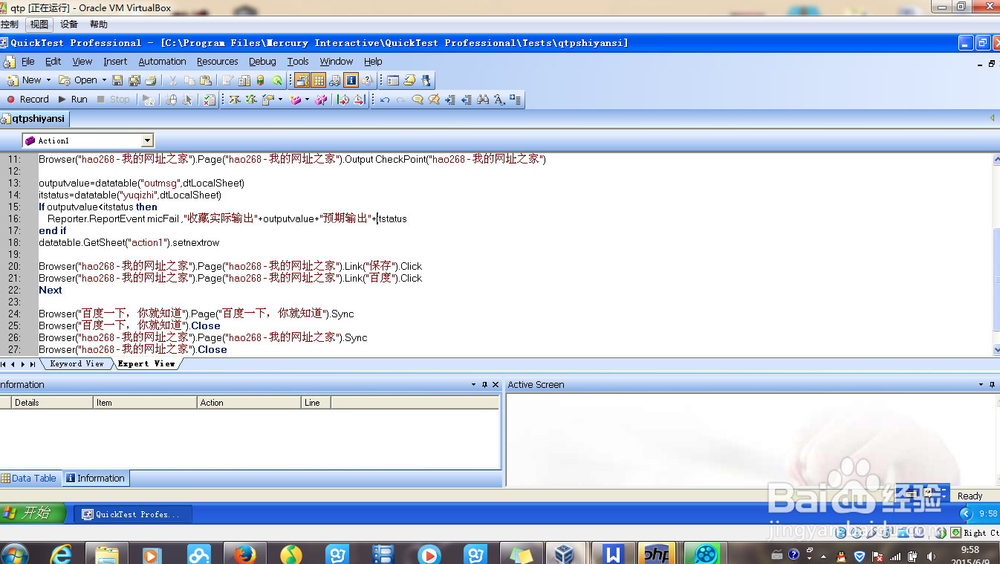The width and height of the screenshot is (1000, 564).
Task: Expand the Insert Call to Action dropdown arrow
Action: (x=307, y=100)
